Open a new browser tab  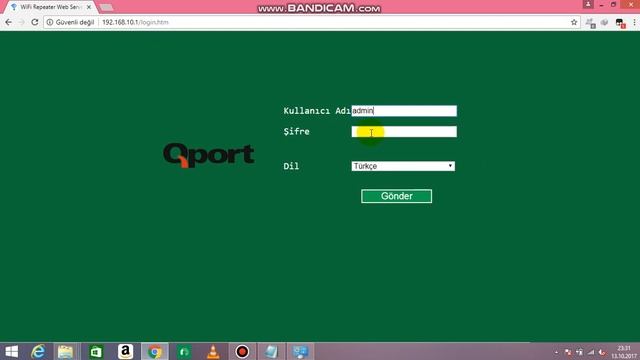(x=106, y=7)
